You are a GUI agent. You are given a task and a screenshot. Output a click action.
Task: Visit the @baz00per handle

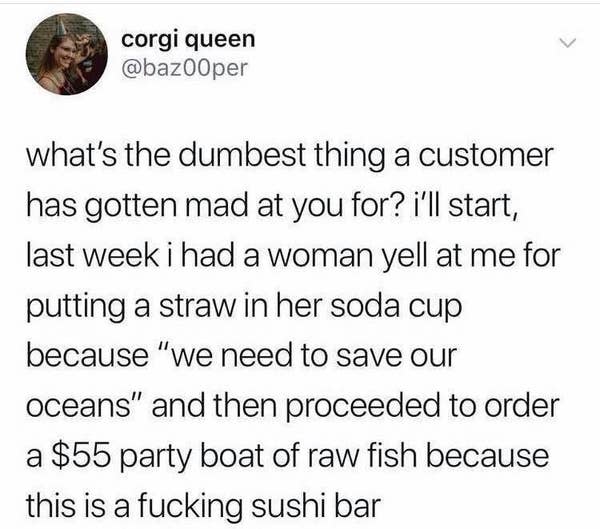[185, 68]
